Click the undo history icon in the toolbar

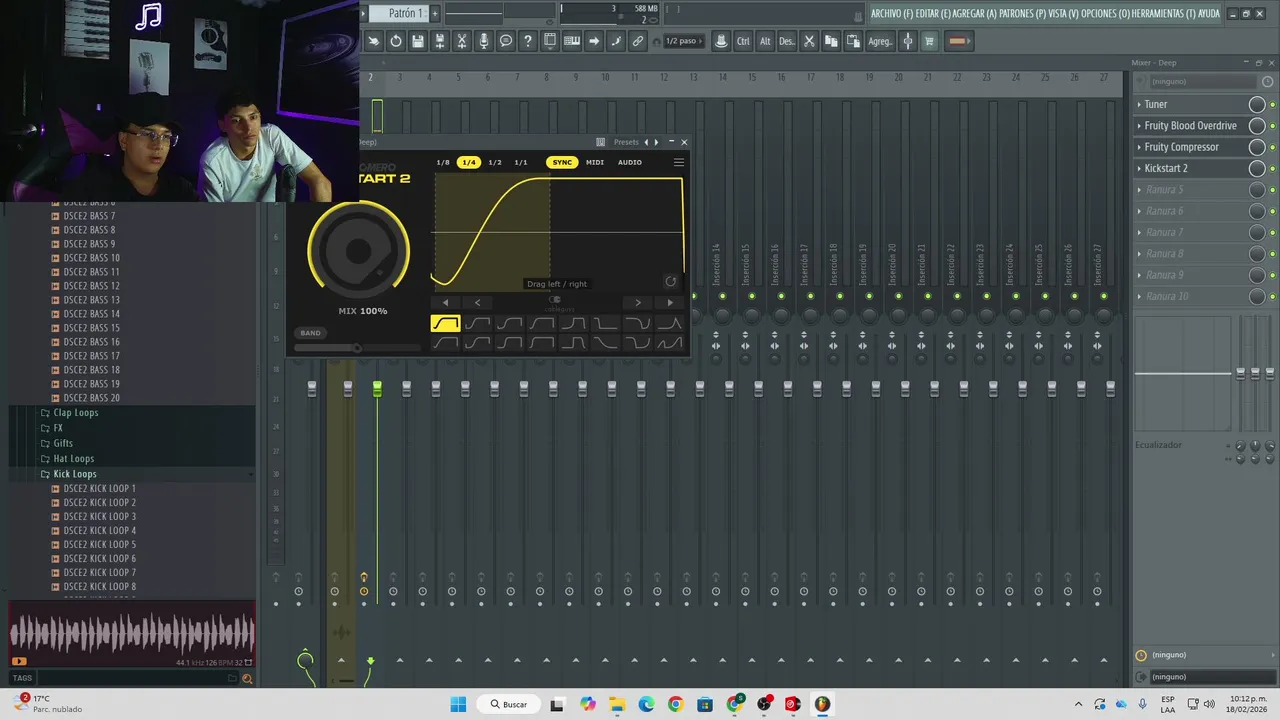click(x=396, y=41)
